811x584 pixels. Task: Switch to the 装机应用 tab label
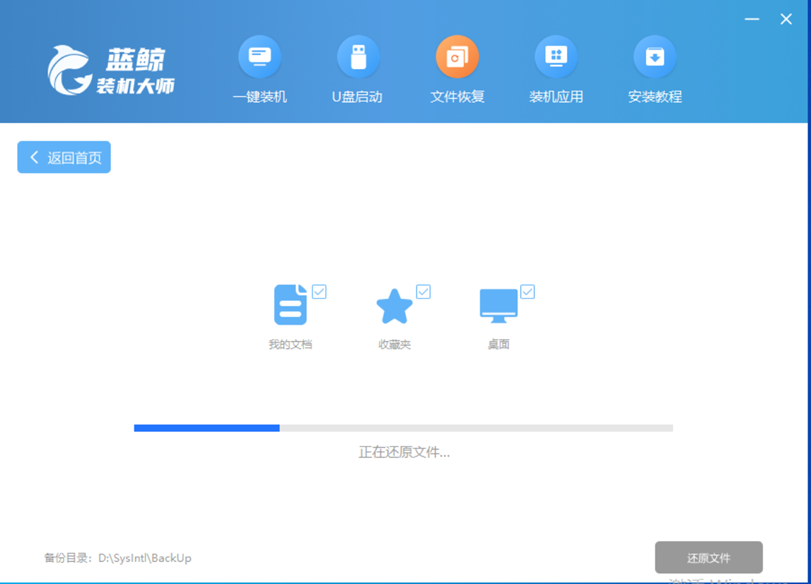(x=556, y=97)
